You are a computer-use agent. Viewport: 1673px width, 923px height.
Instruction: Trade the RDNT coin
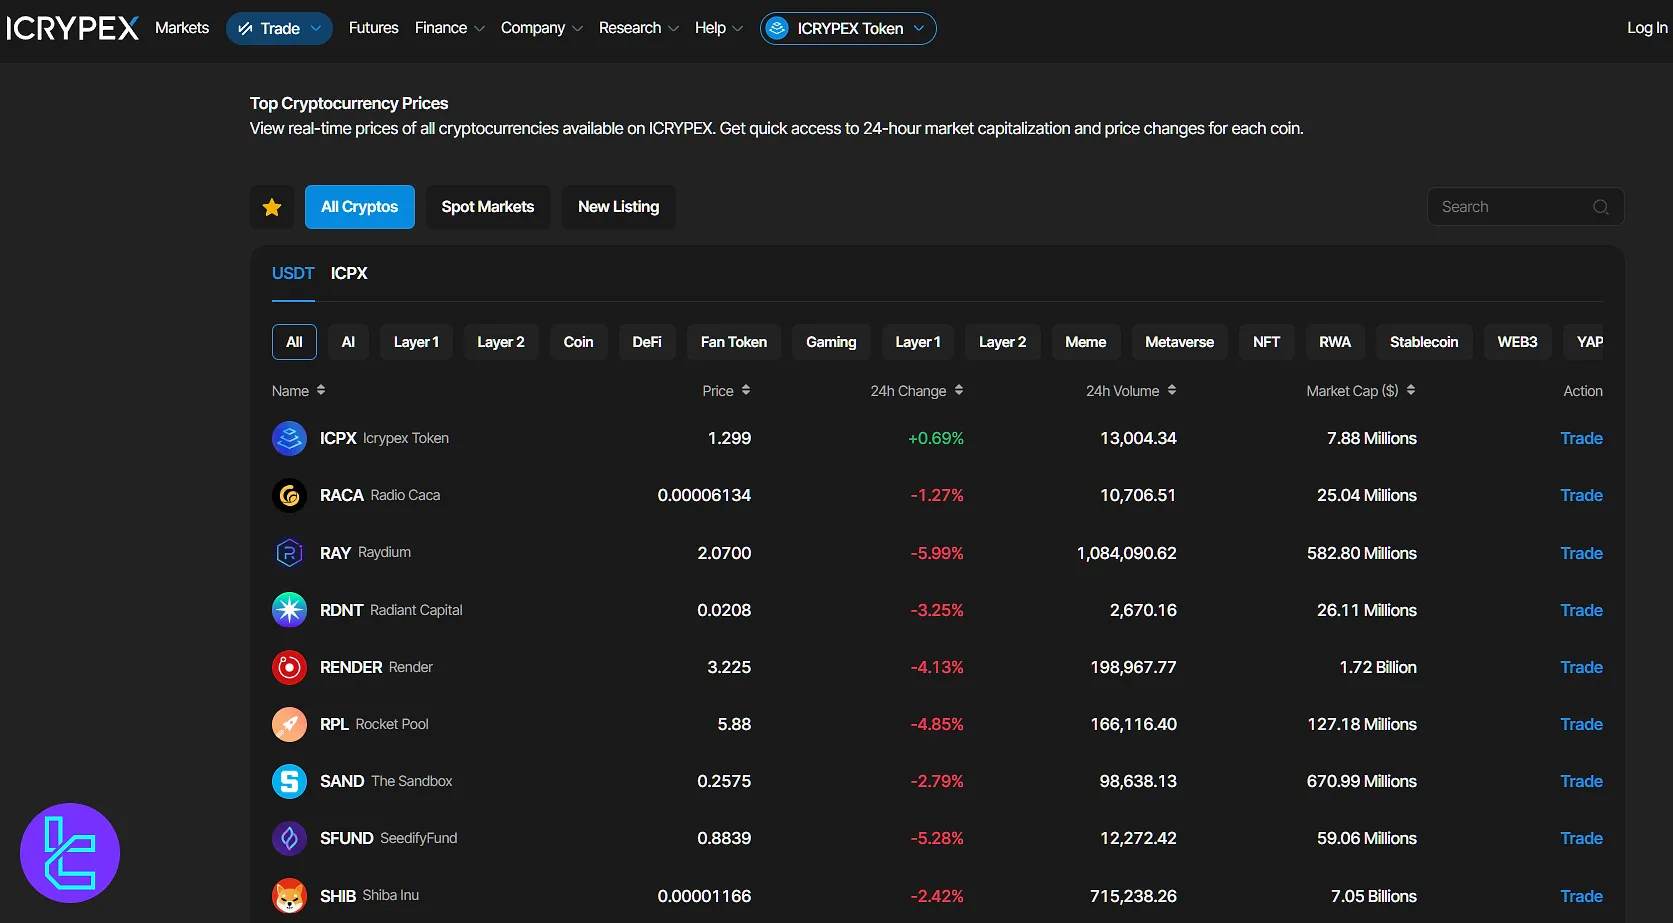coord(1581,610)
